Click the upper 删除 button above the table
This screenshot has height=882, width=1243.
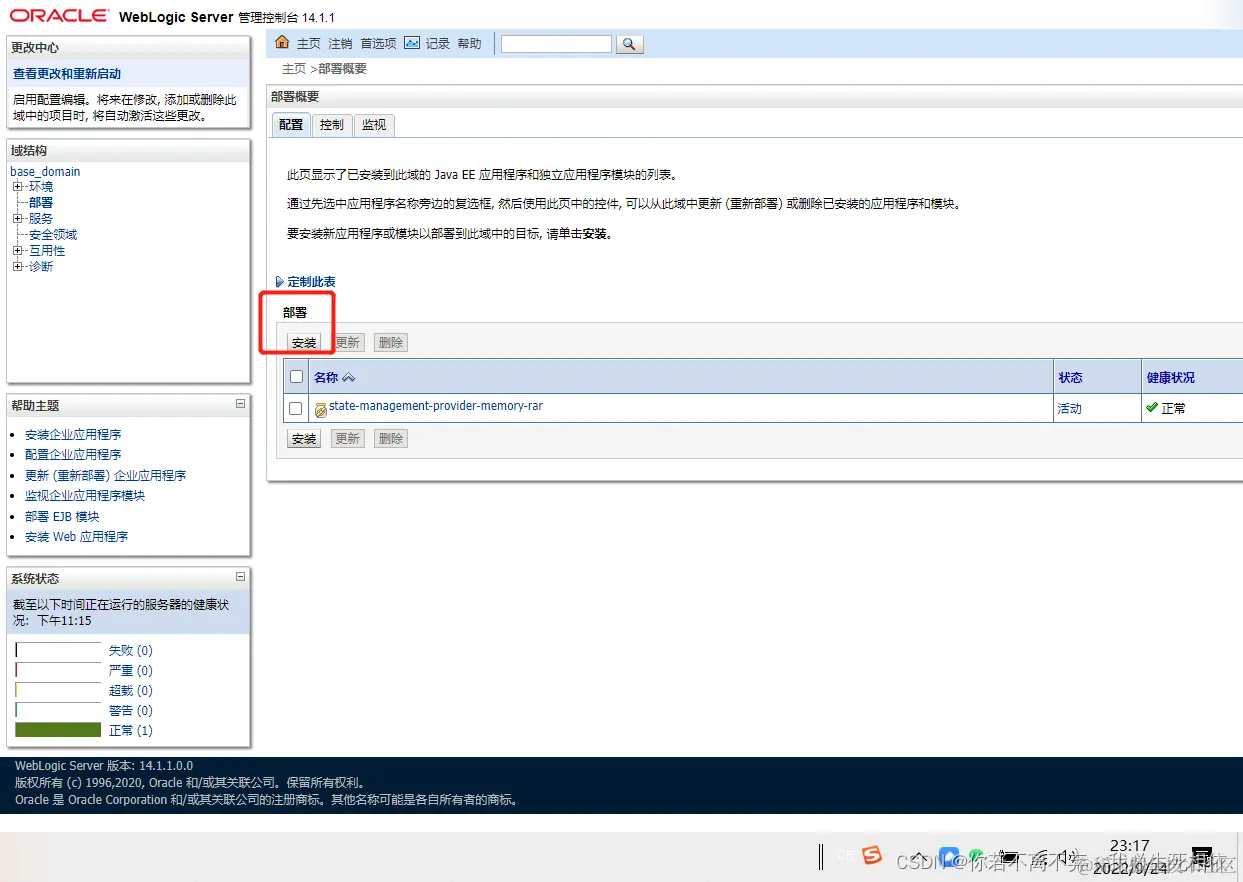pos(391,343)
